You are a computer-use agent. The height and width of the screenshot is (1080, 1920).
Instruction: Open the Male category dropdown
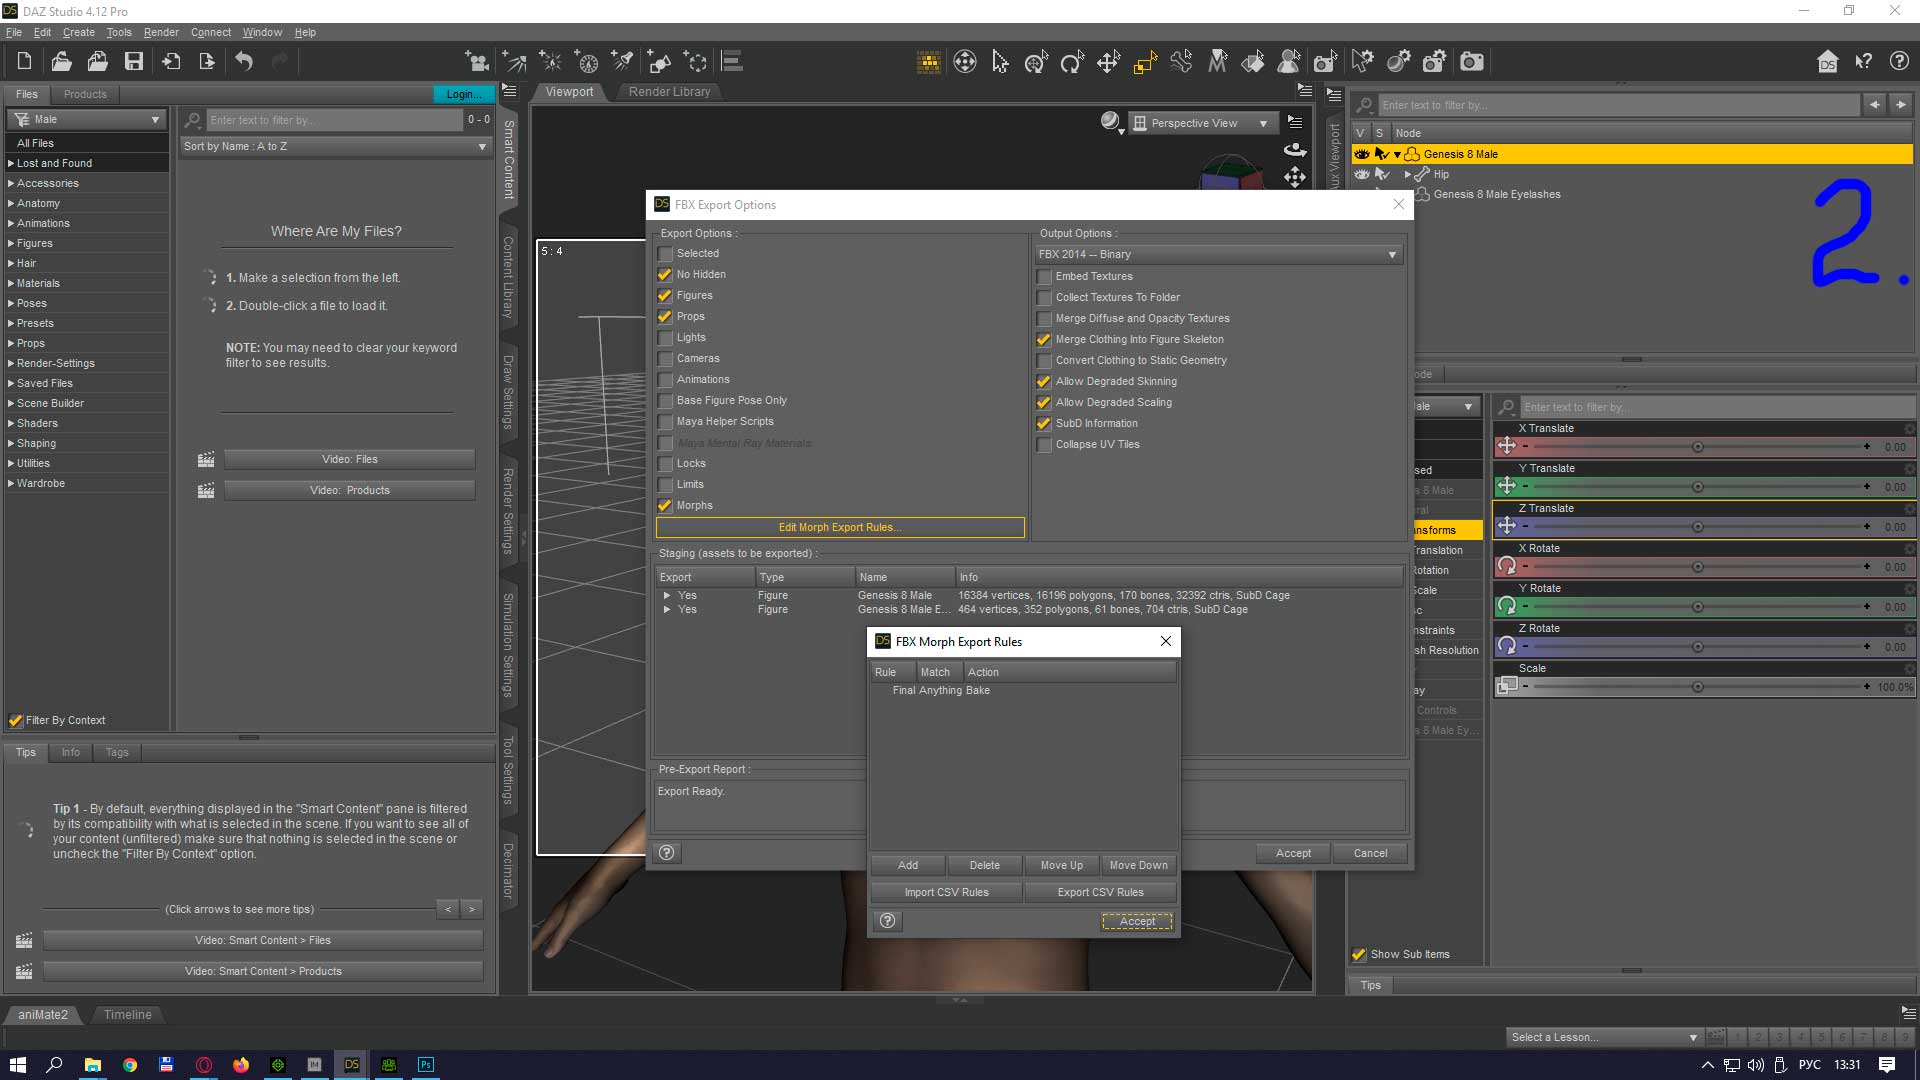87,119
